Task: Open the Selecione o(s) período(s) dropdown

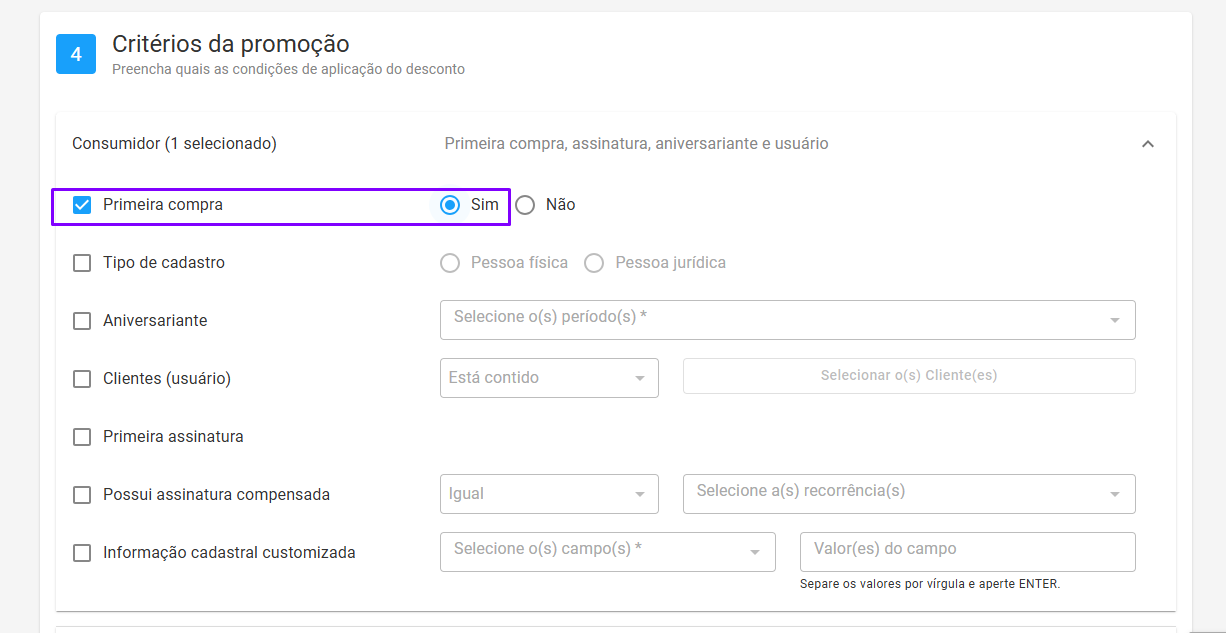Action: pyautogui.click(x=788, y=320)
